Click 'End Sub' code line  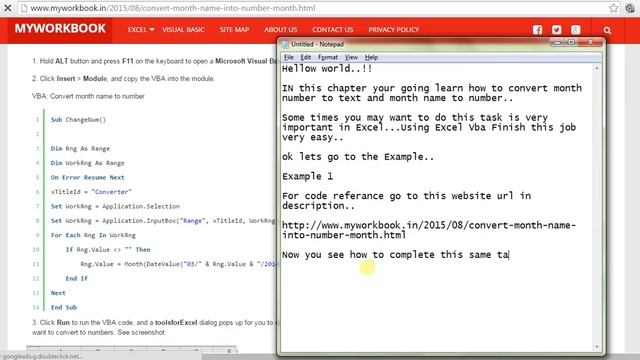64,307
